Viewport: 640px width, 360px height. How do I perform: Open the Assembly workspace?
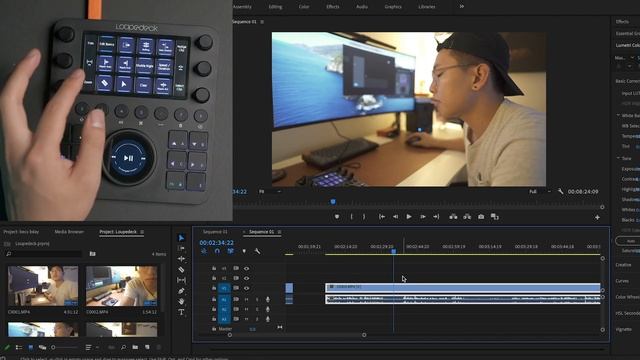coord(242,7)
